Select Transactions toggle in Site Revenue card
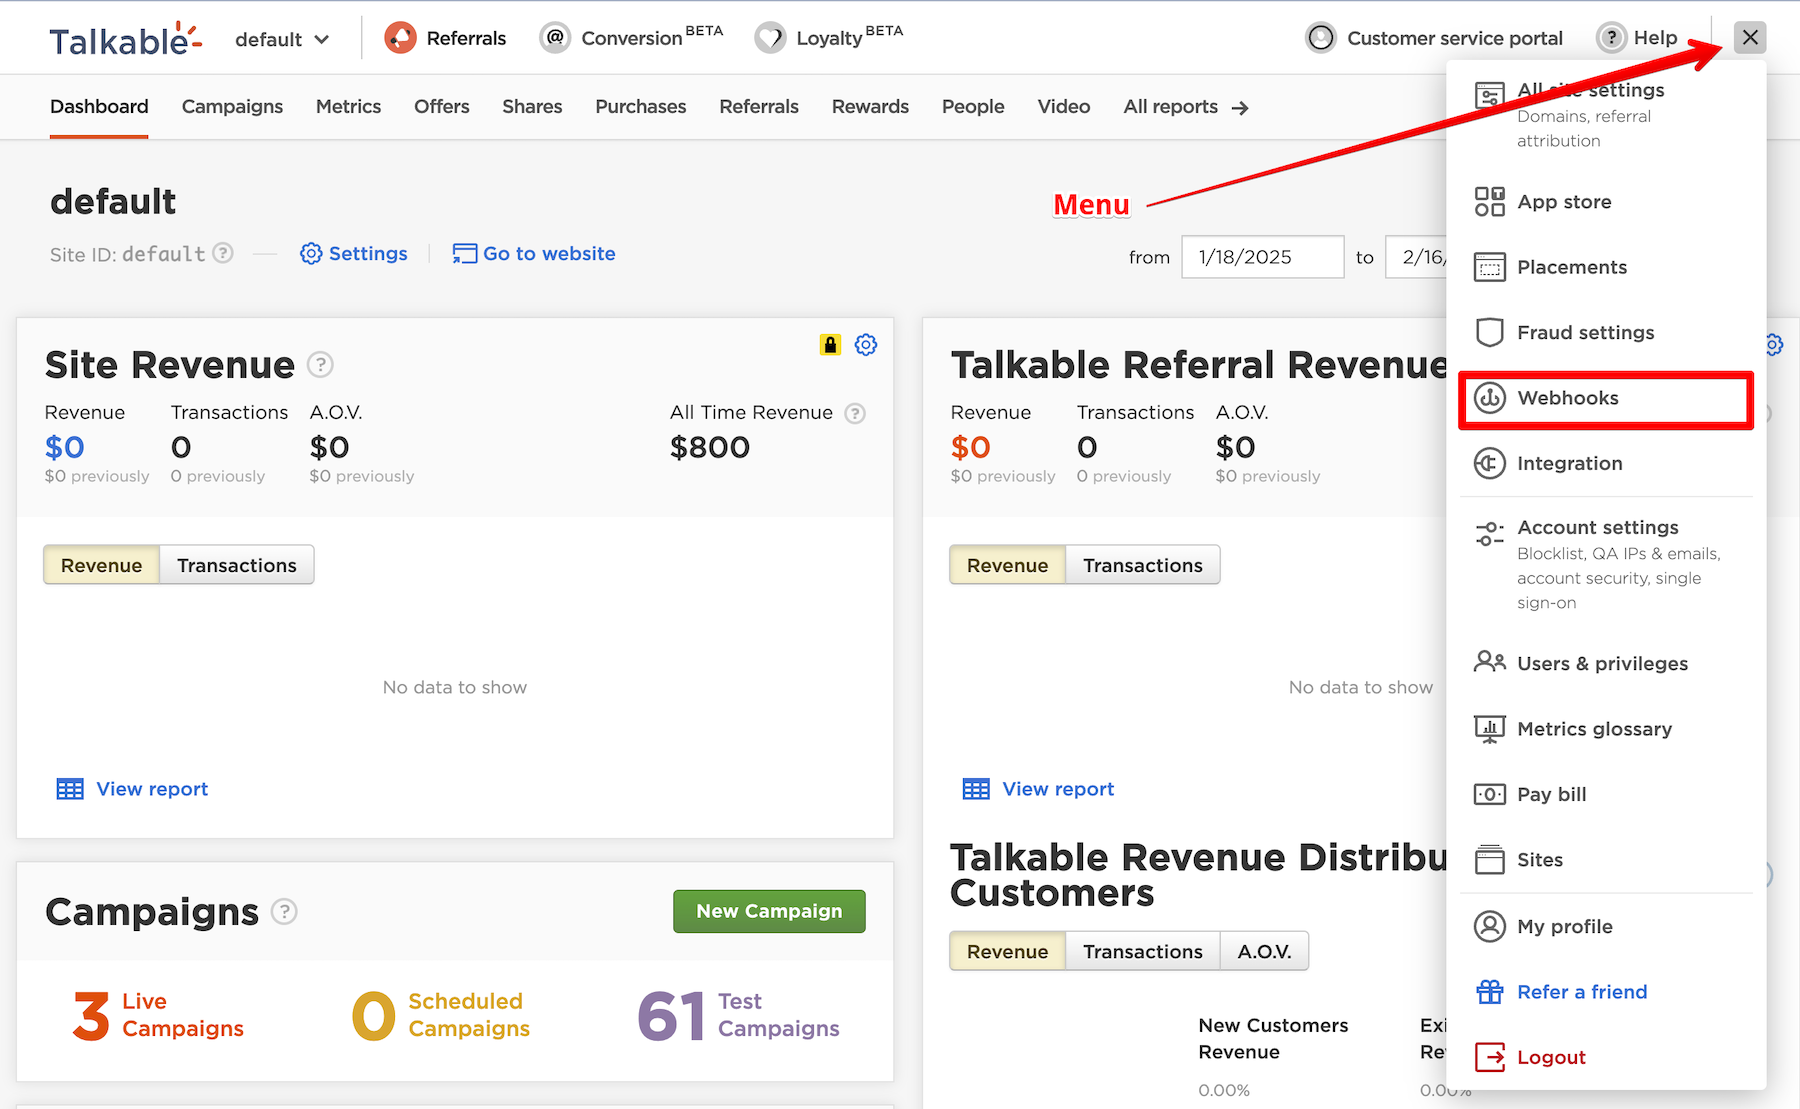1800x1109 pixels. pos(237,565)
